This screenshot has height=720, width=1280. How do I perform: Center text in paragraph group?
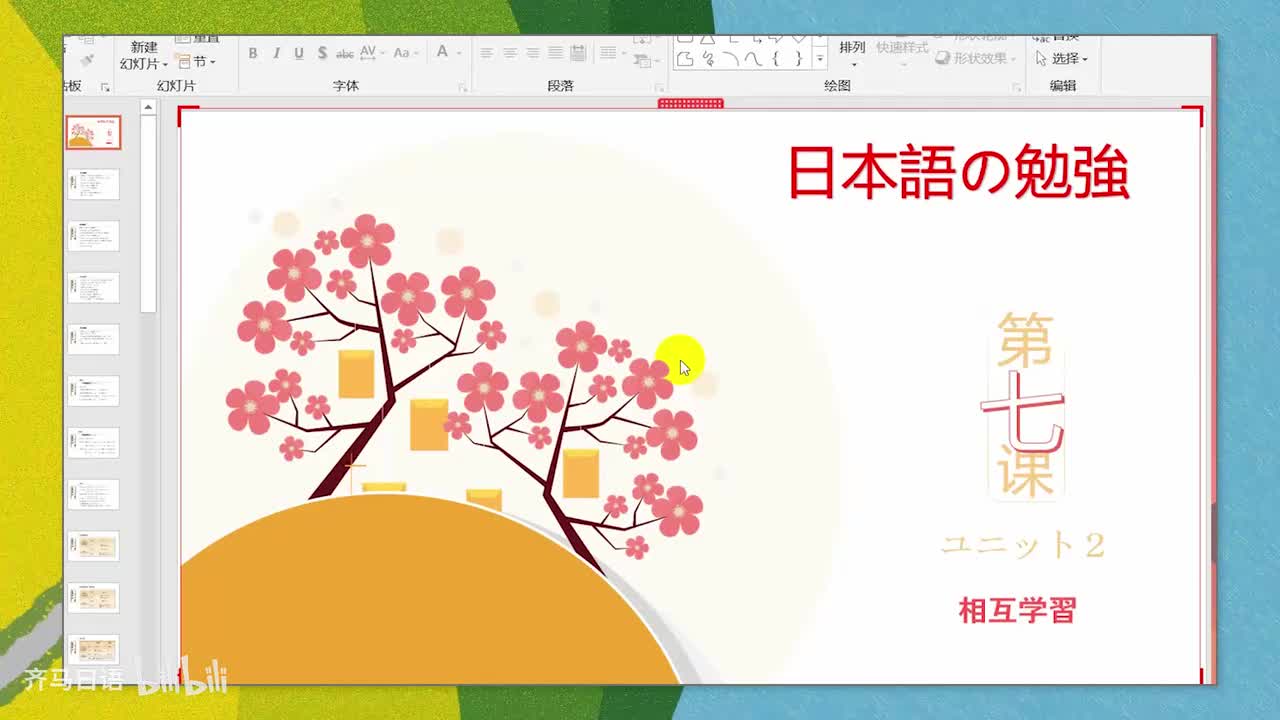[510, 53]
